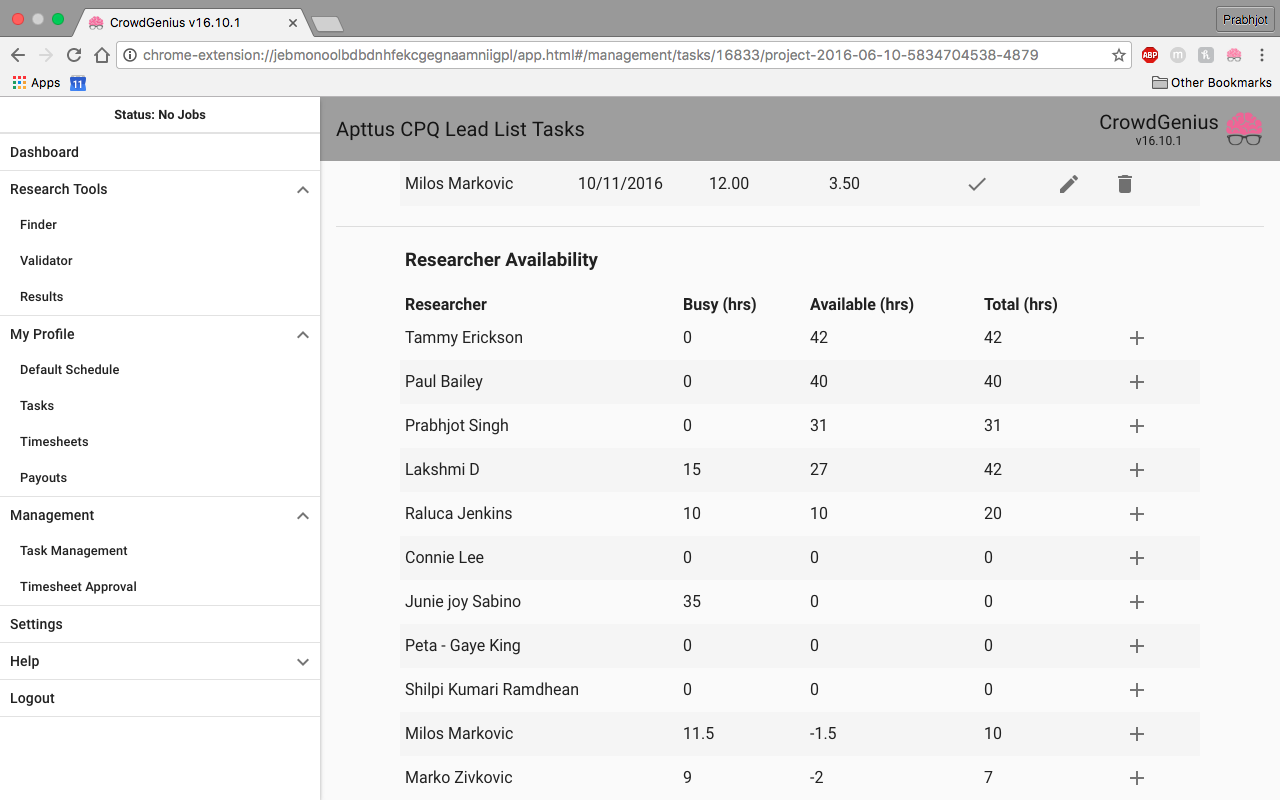Add Marko Zivkovic with the plus icon

1136,778
